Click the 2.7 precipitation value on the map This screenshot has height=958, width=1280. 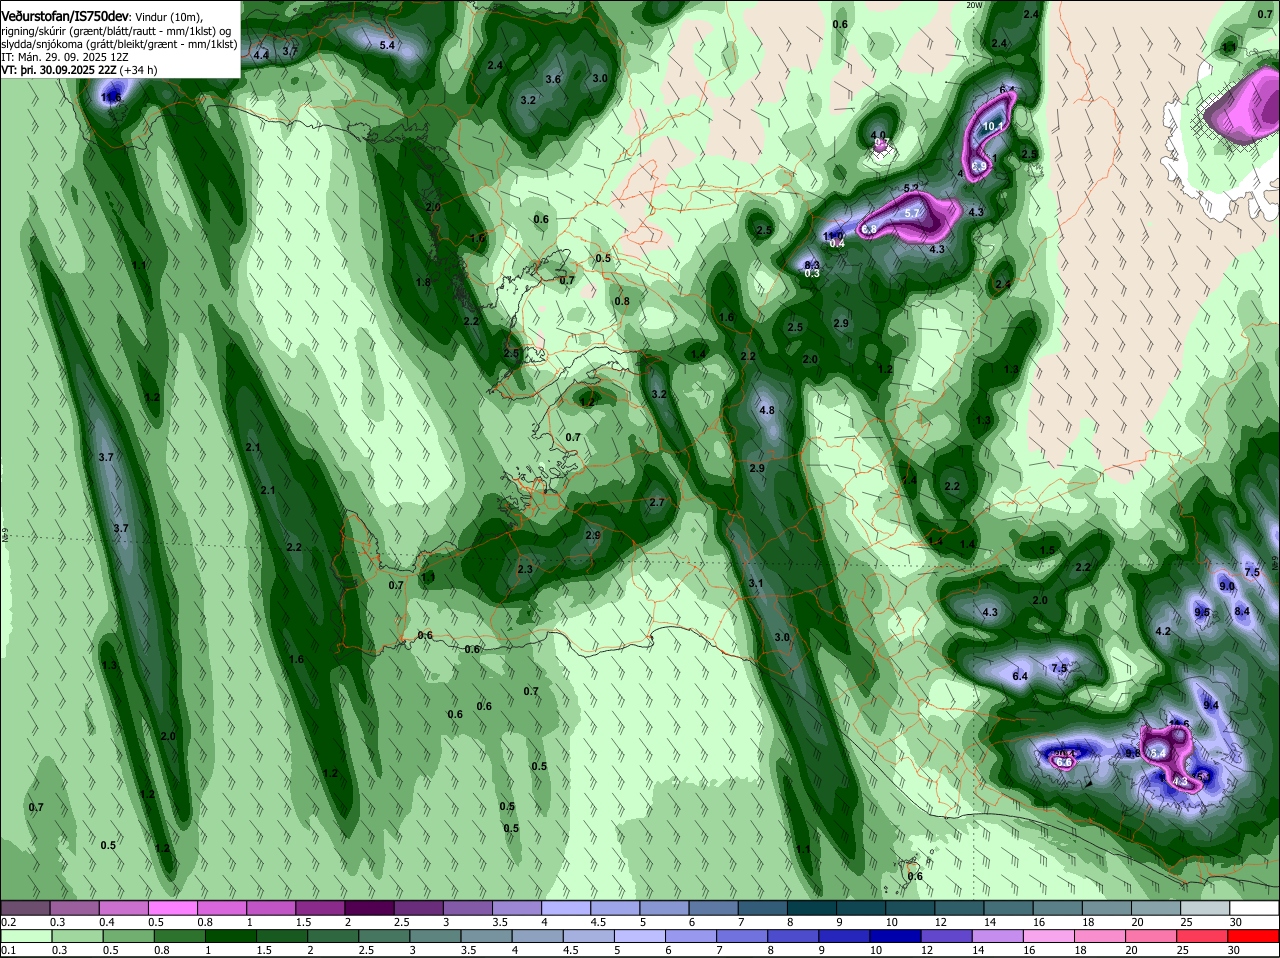coord(657,502)
